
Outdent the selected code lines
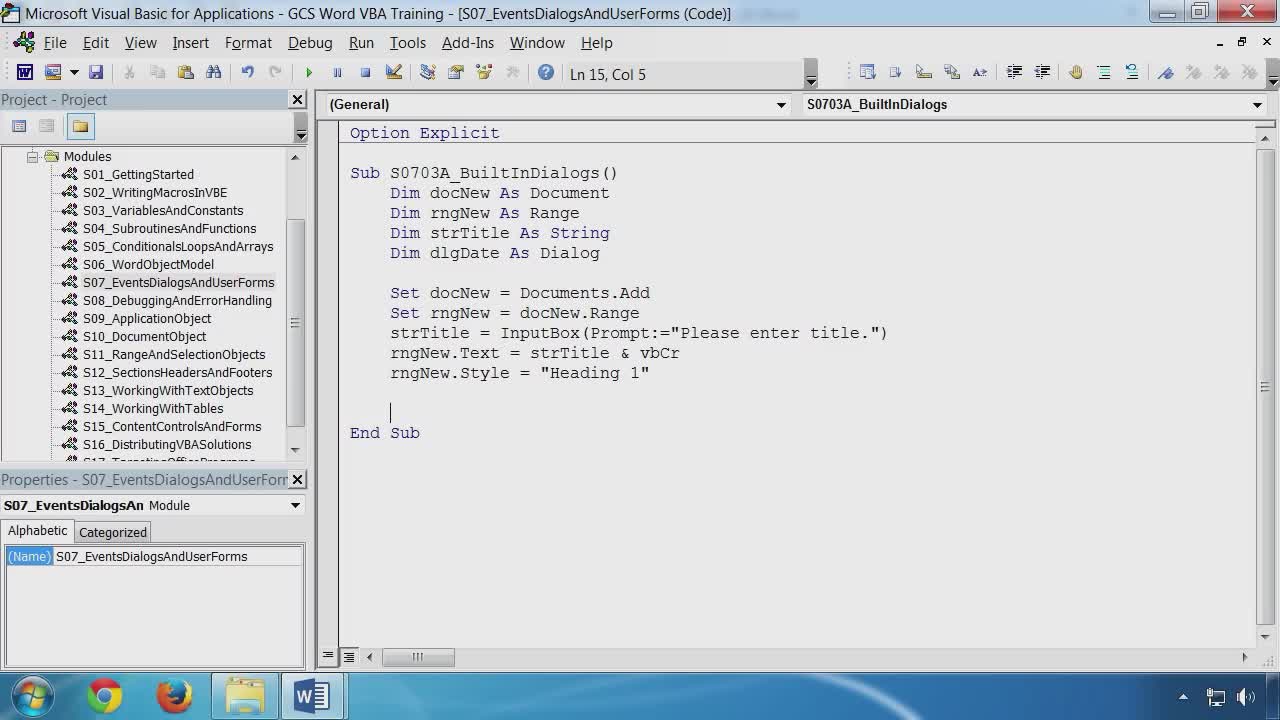coord(1042,72)
